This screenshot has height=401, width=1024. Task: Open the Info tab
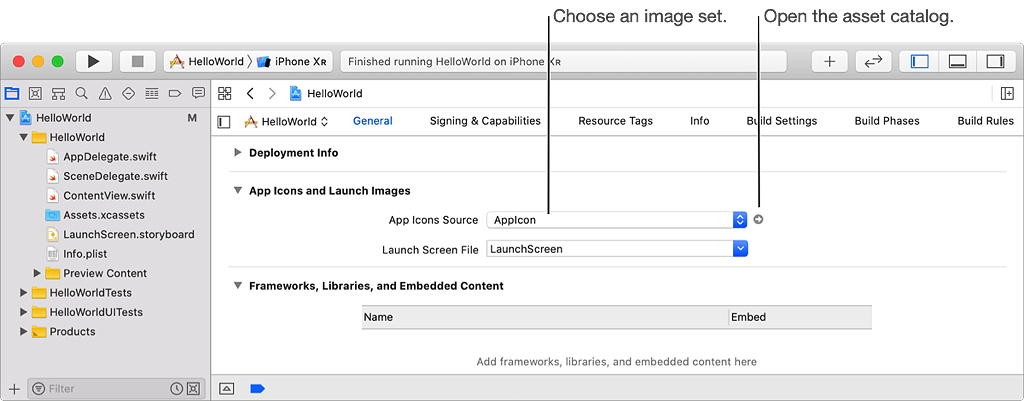click(x=699, y=121)
